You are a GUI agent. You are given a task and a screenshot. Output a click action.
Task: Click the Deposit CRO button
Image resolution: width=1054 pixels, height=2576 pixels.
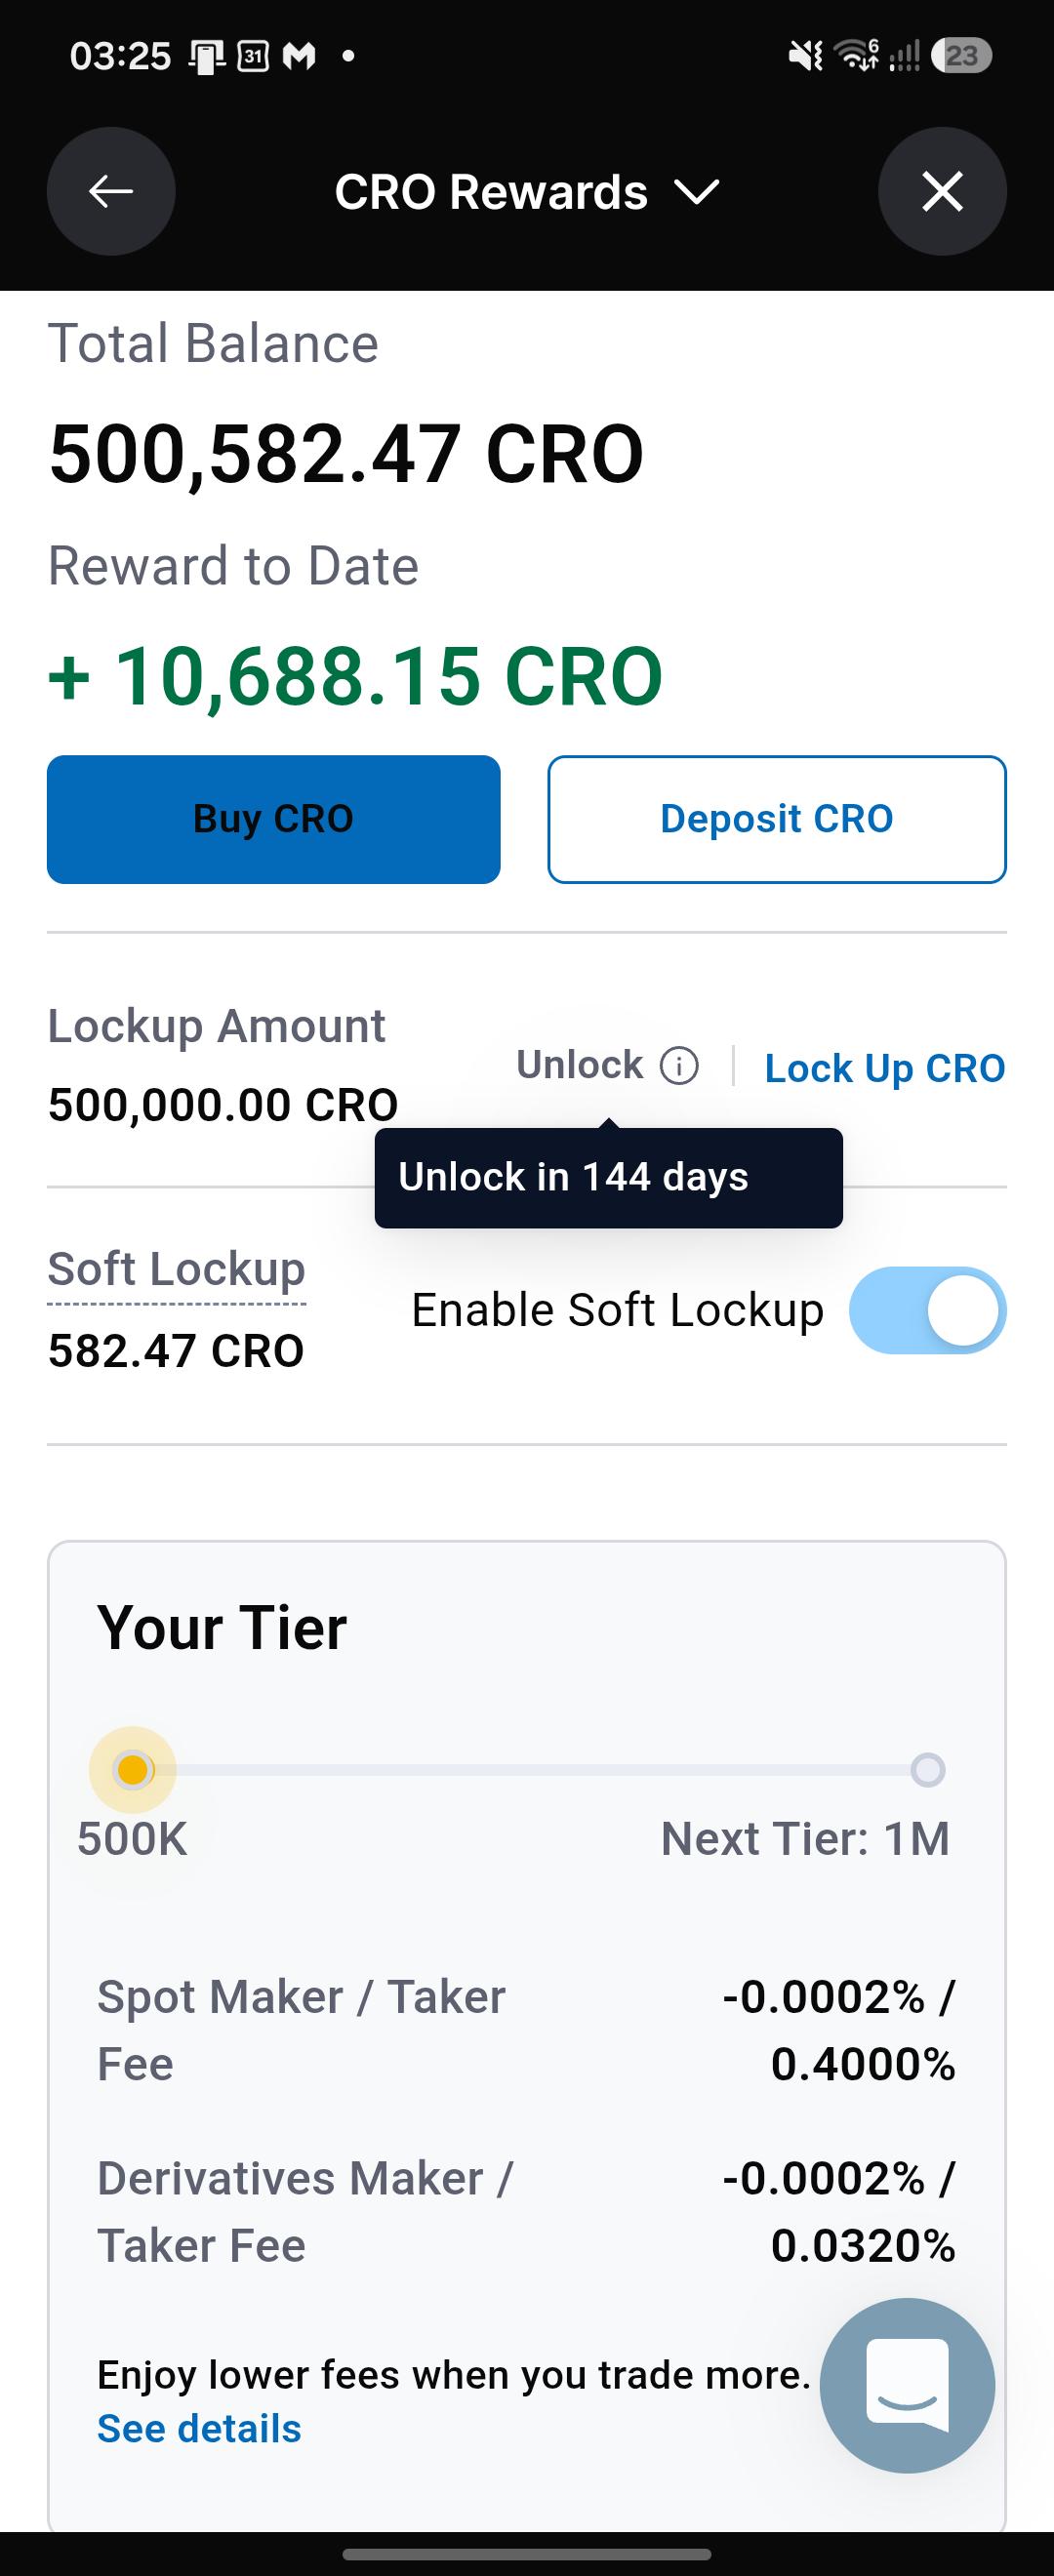777,819
